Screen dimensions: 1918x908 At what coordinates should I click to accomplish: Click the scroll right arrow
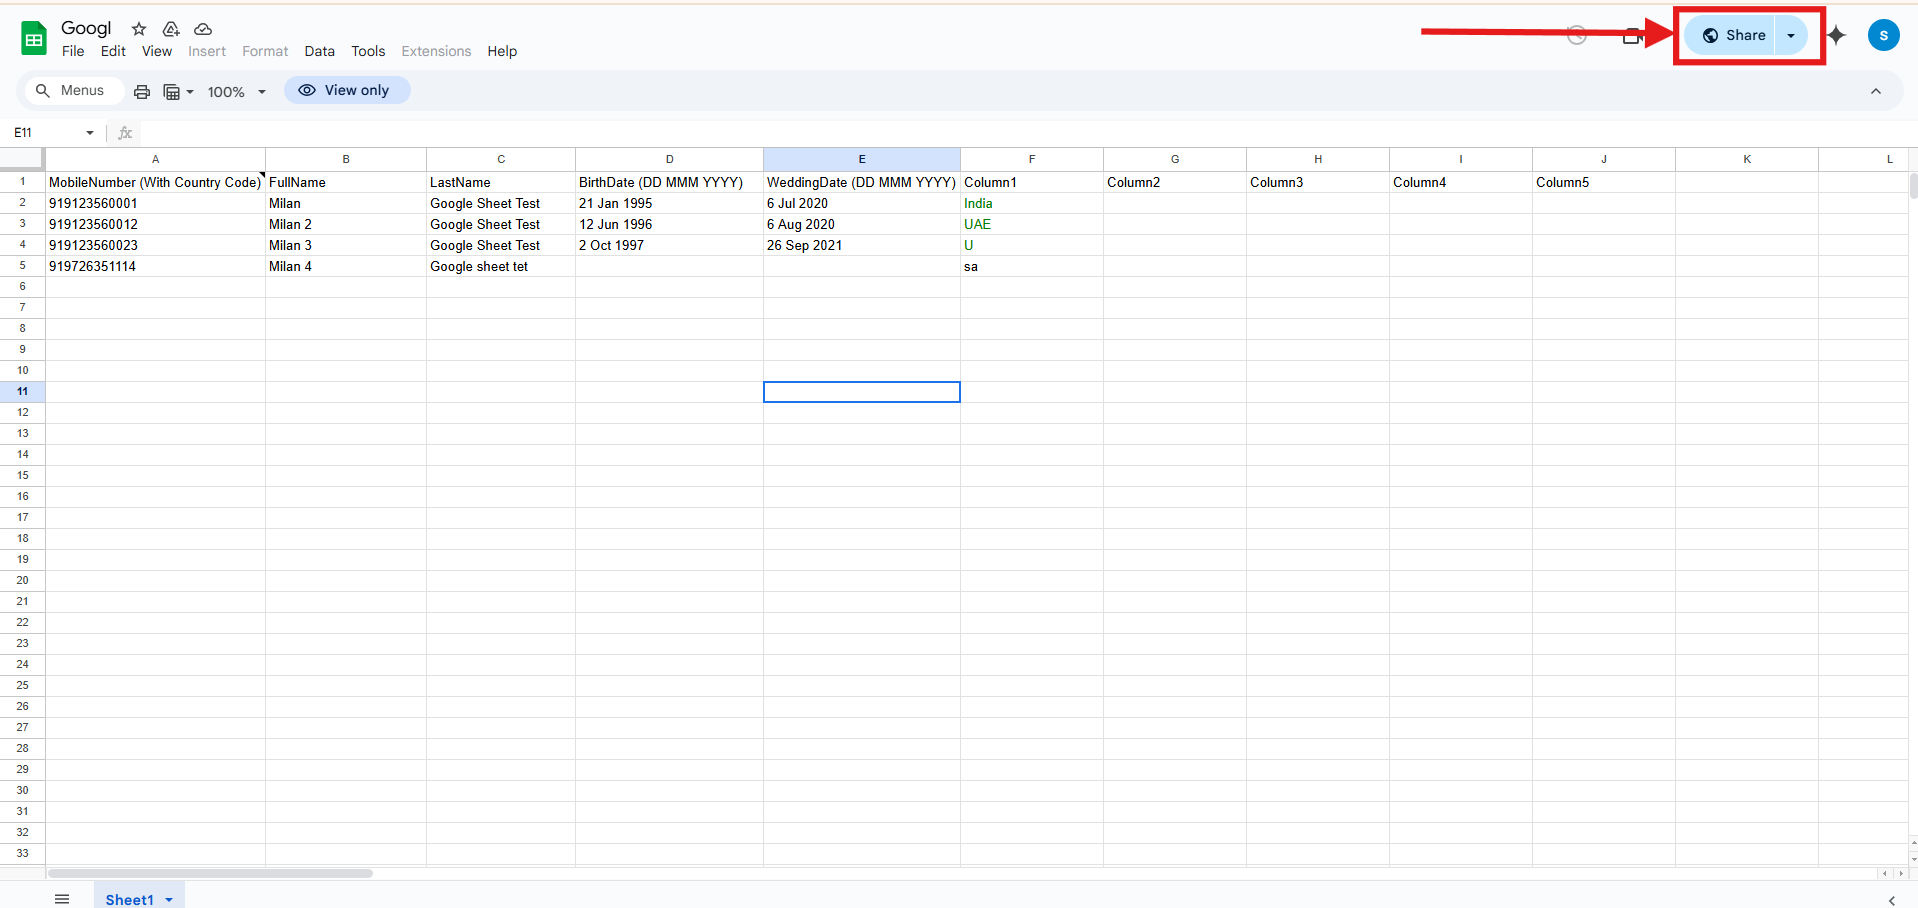[x=1900, y=873]
